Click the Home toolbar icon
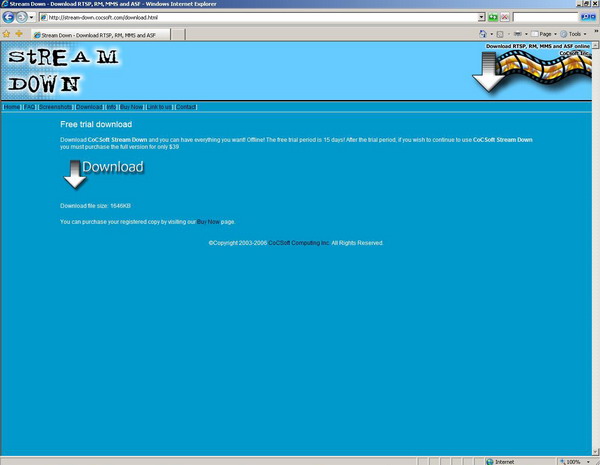 483,34
